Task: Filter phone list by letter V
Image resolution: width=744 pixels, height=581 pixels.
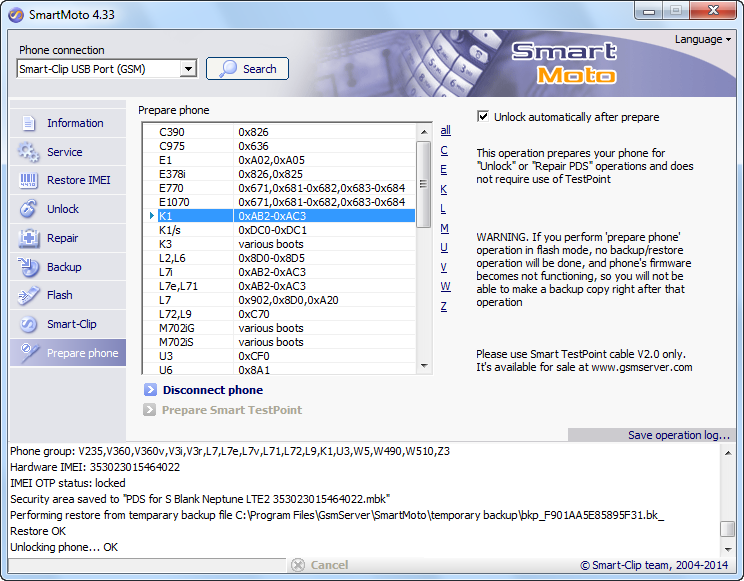Action: point(444,267)
